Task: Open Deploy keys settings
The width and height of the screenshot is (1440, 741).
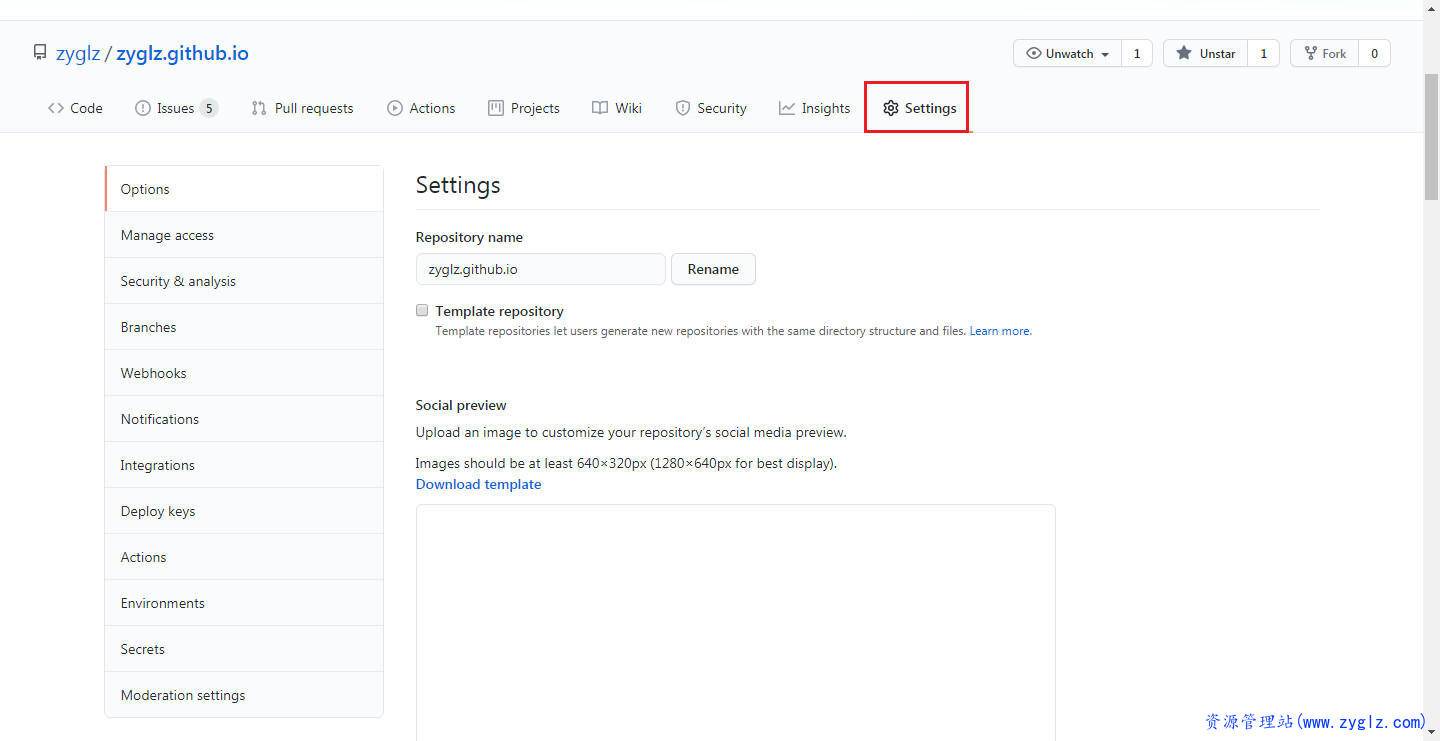Action: (x=244, y=511)
